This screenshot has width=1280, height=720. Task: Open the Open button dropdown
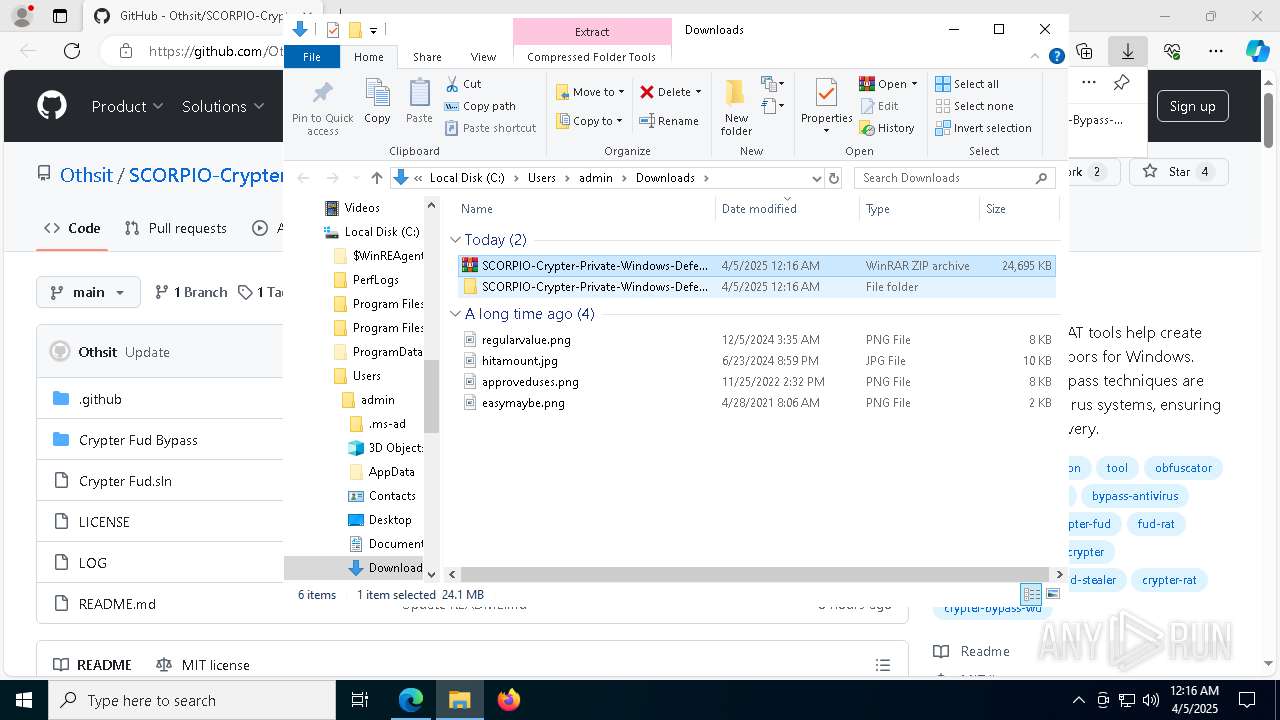914,84
